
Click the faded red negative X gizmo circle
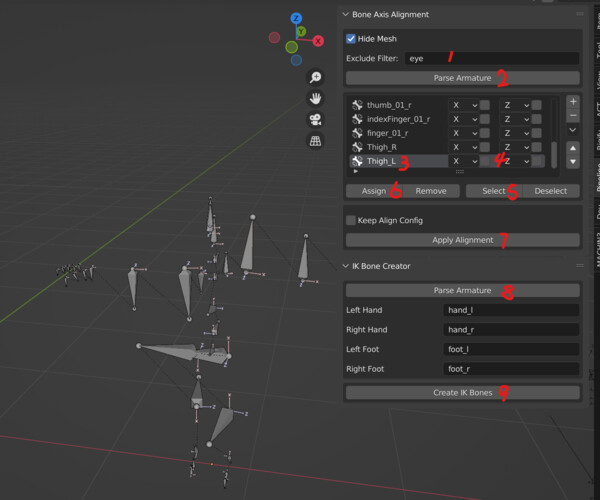point(274,37)
